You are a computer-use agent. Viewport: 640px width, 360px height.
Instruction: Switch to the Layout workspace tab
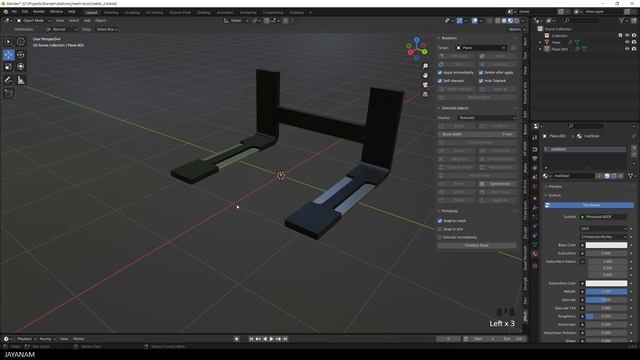point(92,13)
